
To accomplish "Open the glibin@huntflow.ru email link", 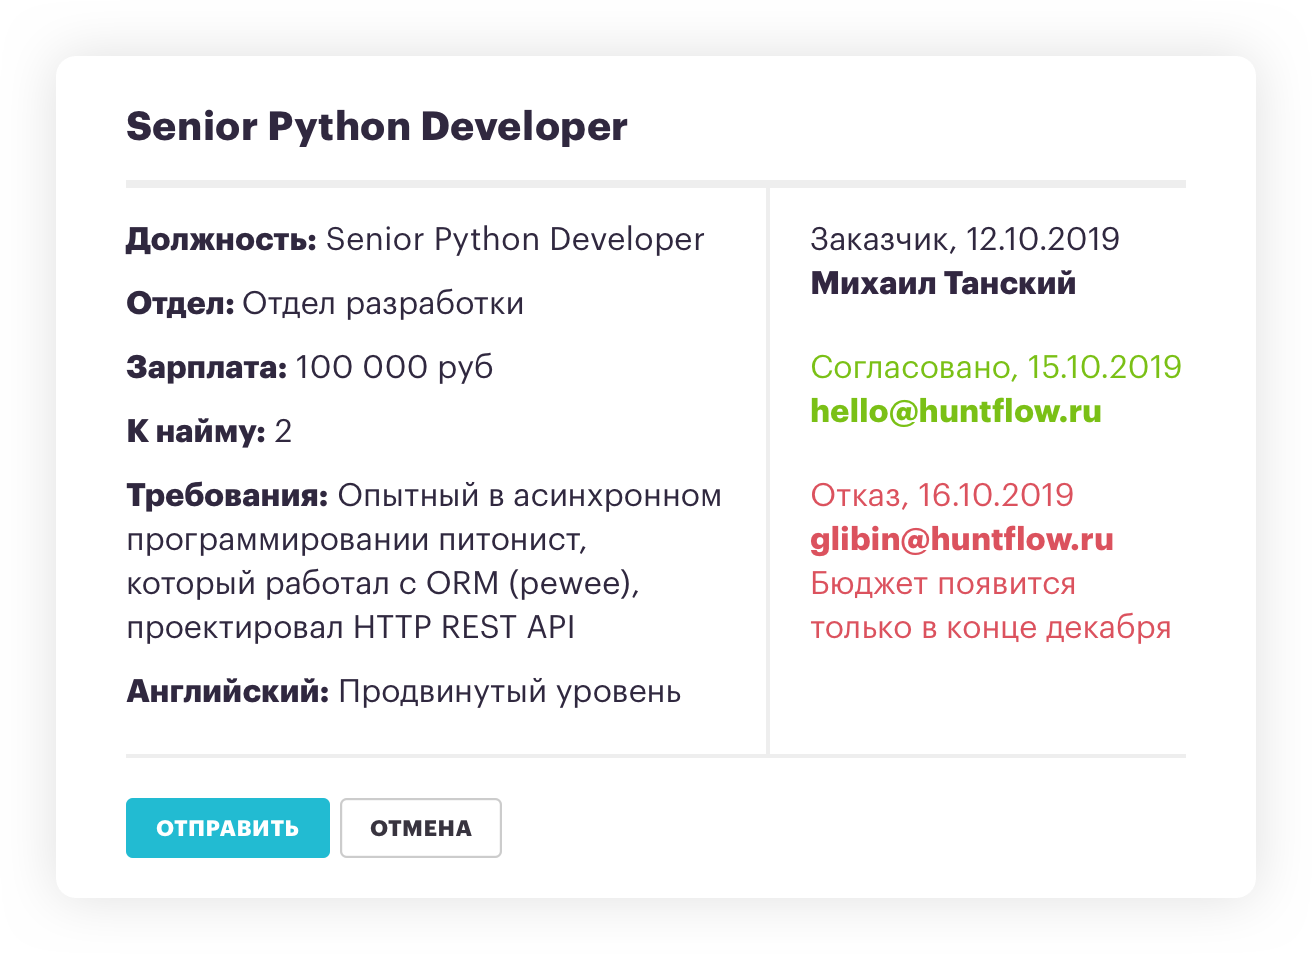I will point(961,539).
